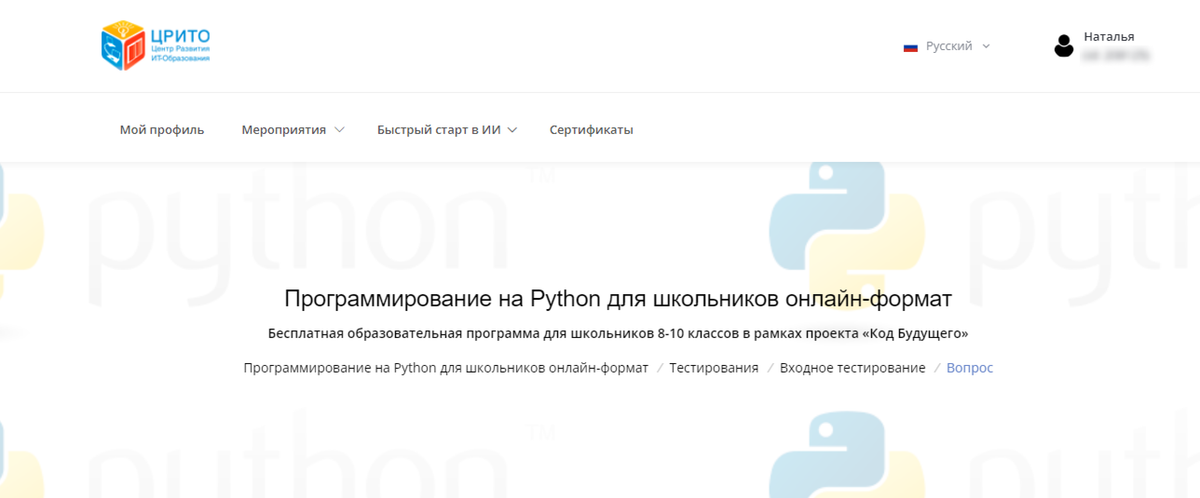Open the Тестирования breadcrumb link
Viewport: 1200px width, 498px height.
pyautogui.click(x=714, y=368)
